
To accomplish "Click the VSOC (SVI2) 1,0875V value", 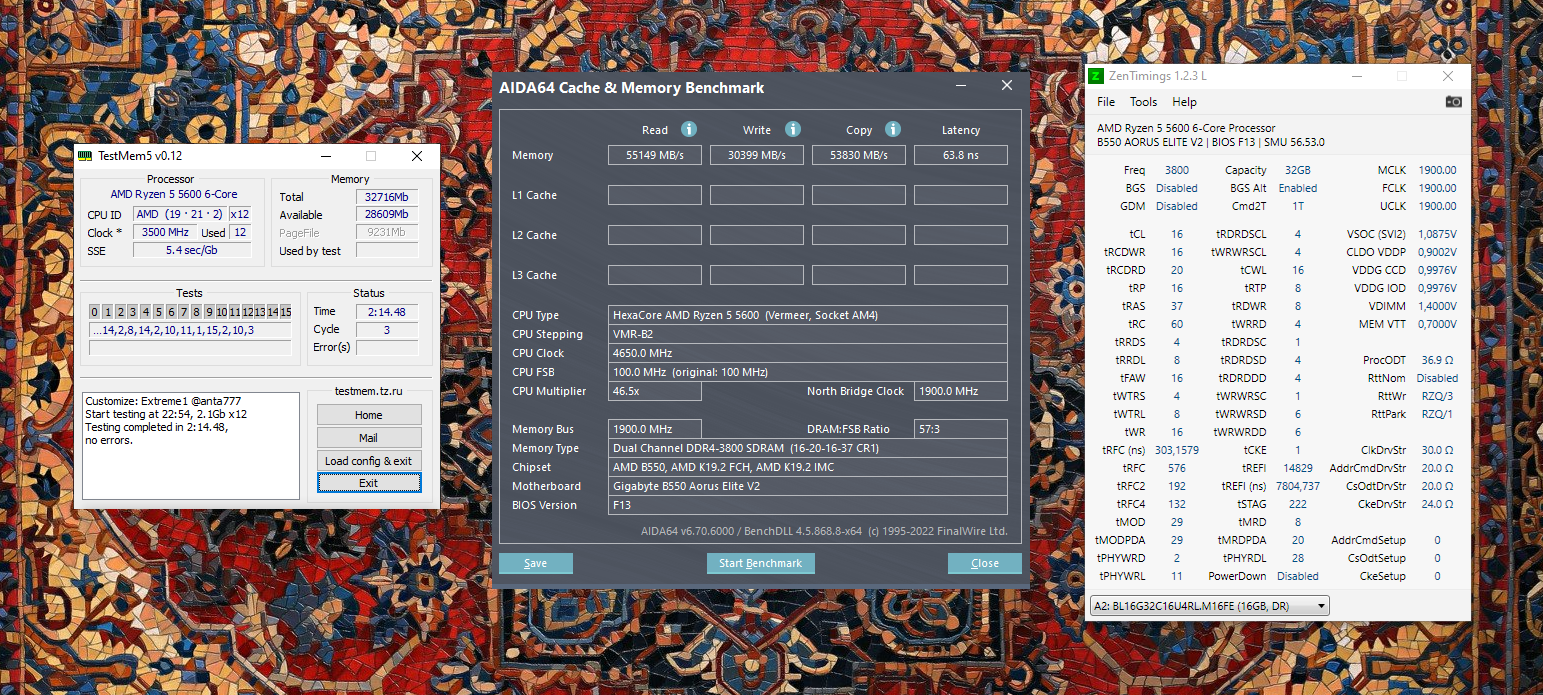I will 1436,234.
